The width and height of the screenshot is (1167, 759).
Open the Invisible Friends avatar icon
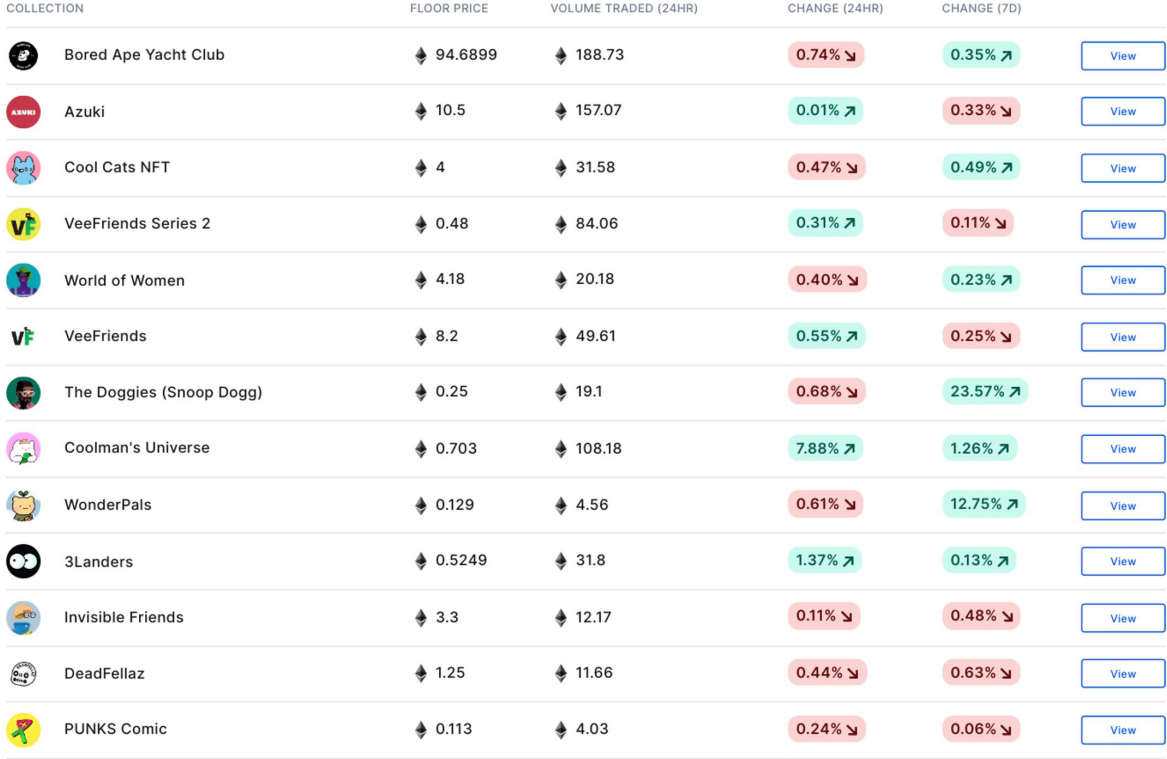click(23, 618)
